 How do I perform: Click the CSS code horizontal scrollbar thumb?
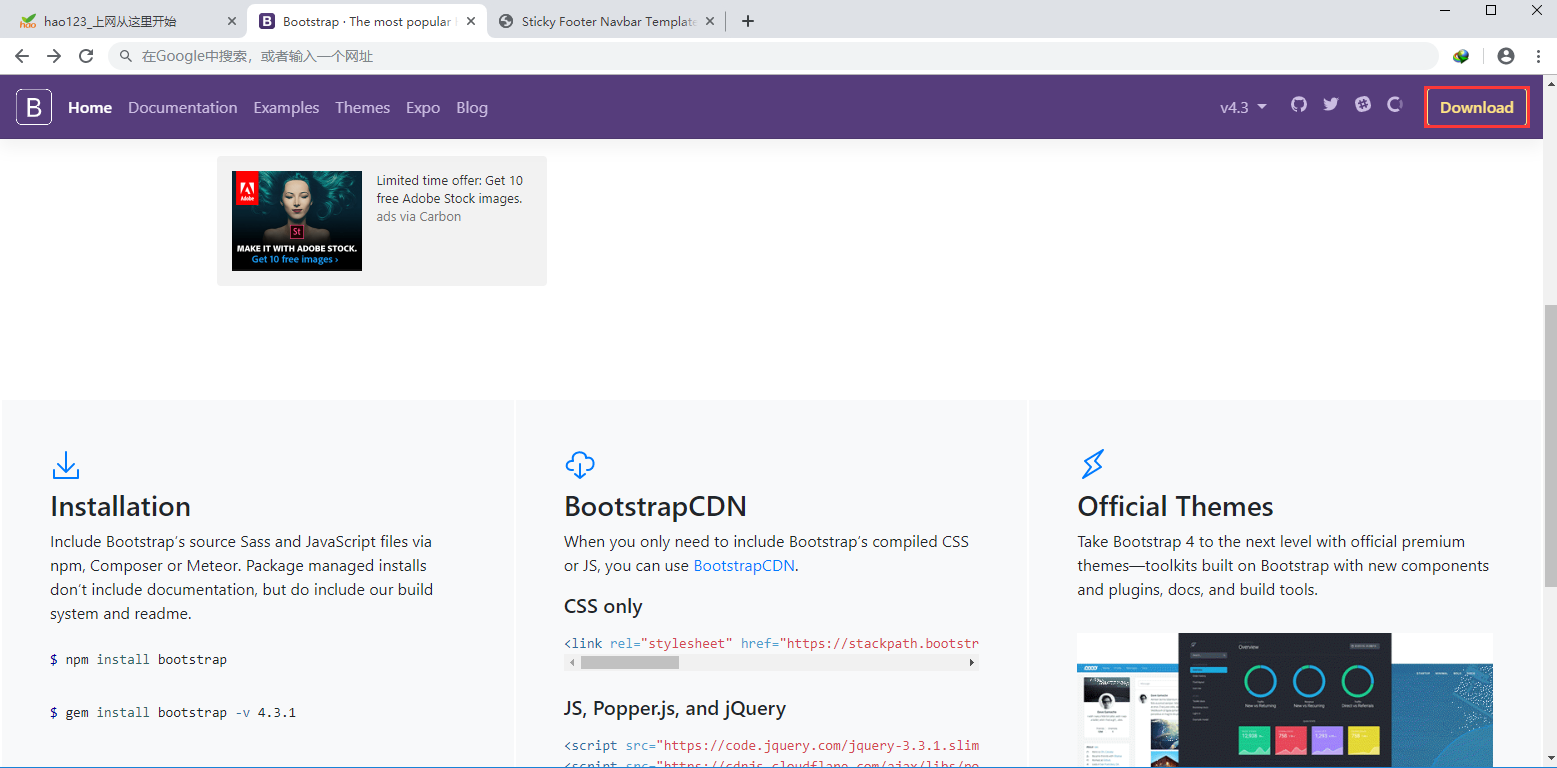[630, 662]
